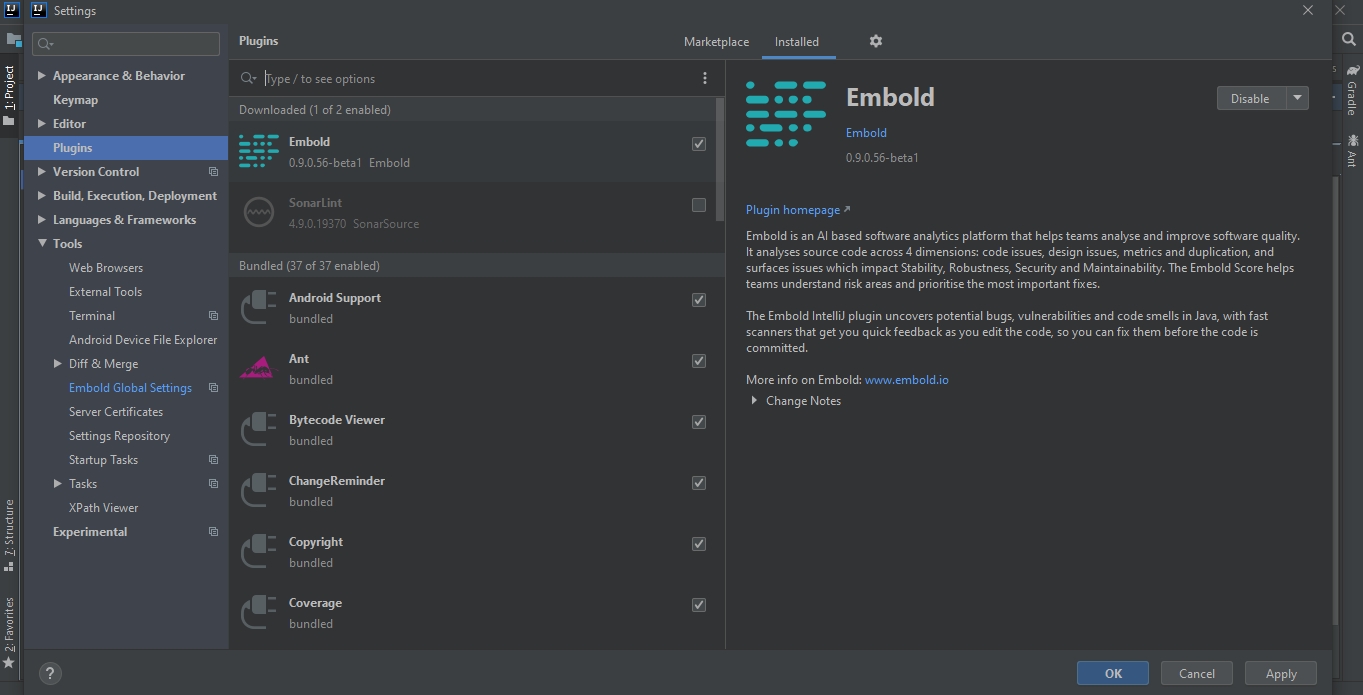Viewport: 1363px width, 695px height.
Task: Enable the SonarLint plugin checkbox
Action: point(699,205)
